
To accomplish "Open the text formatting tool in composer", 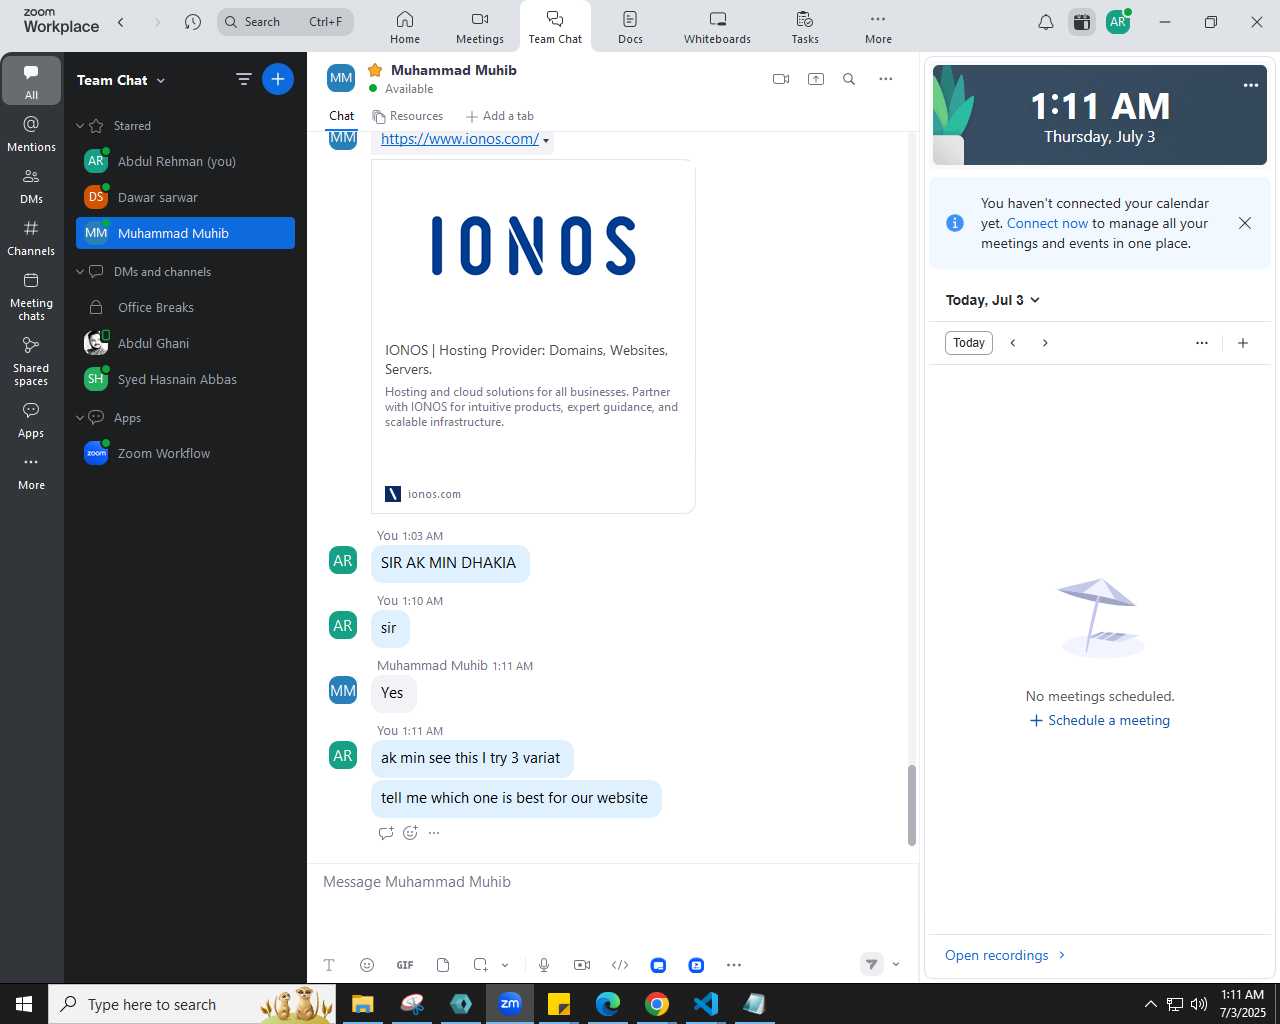I will point(329,965).
